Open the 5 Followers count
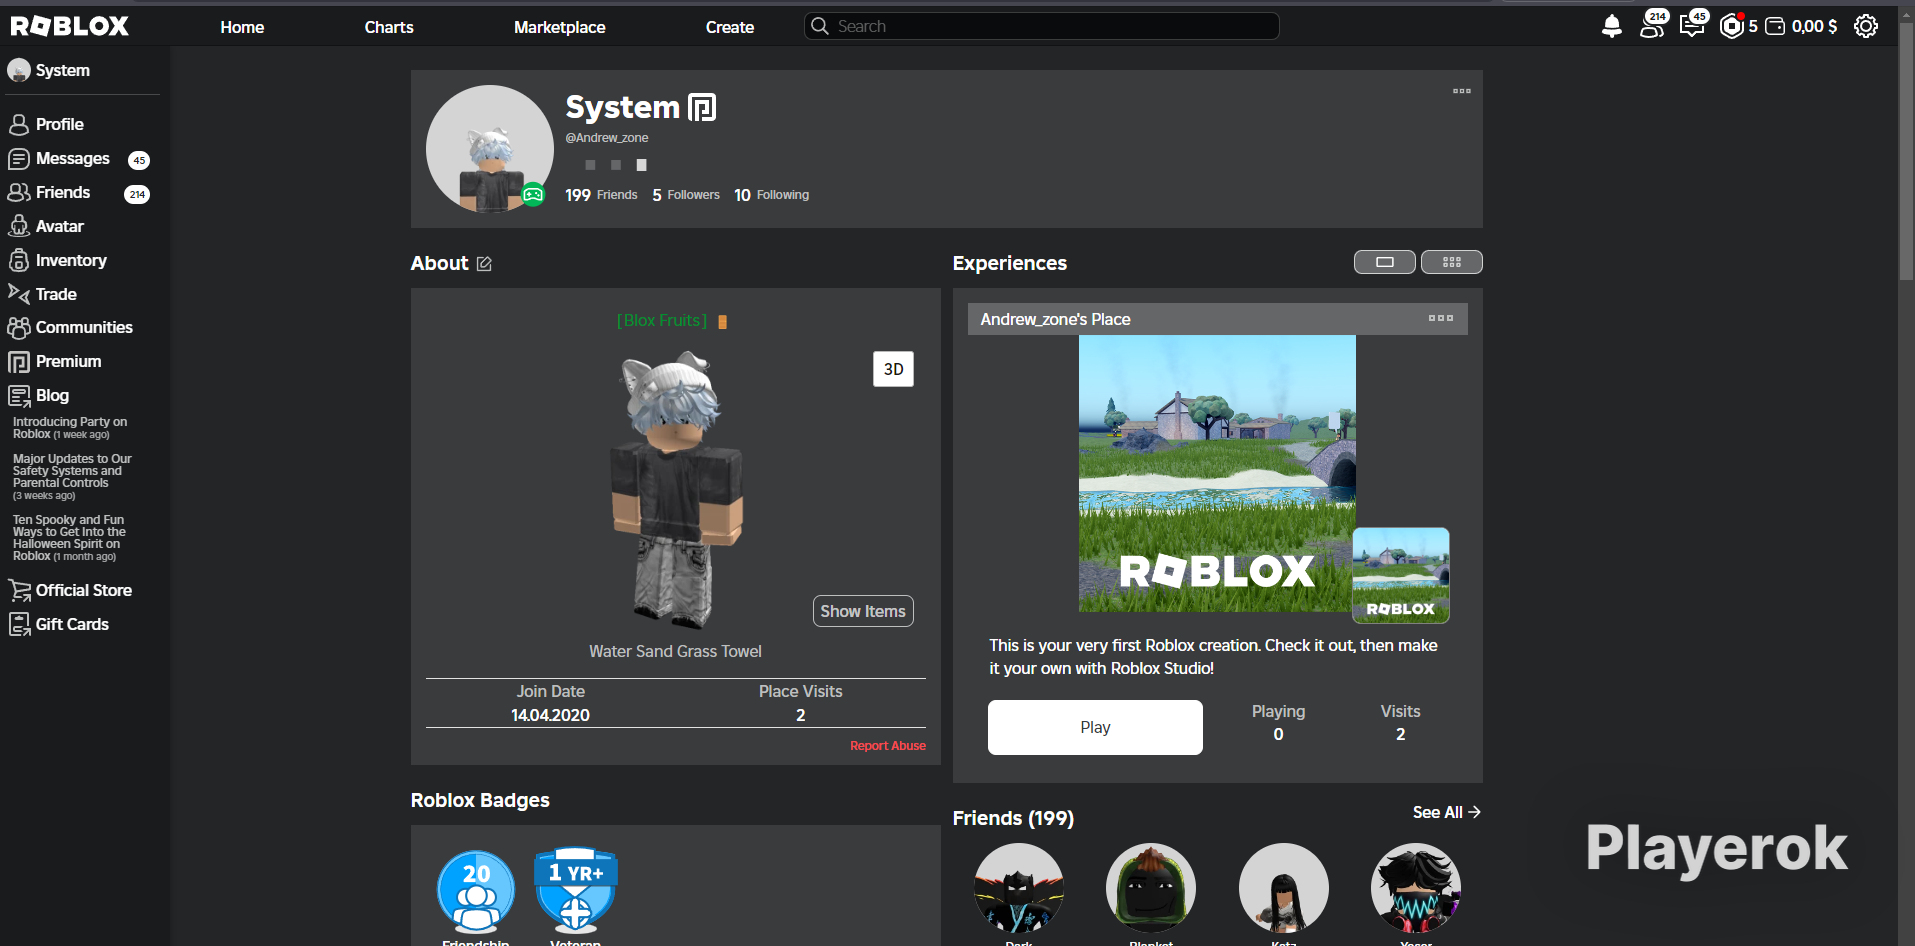The image size is (1915, 946). (686, 195)
